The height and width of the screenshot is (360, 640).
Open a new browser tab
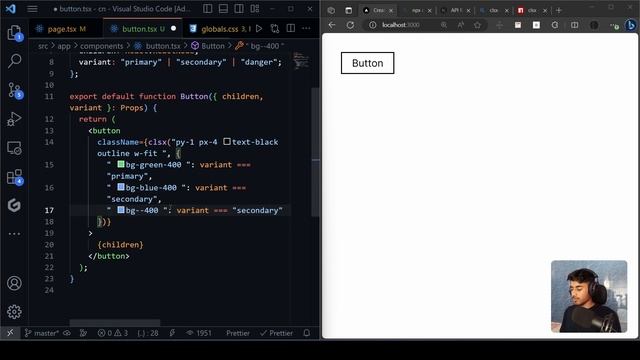coord(559,10)
